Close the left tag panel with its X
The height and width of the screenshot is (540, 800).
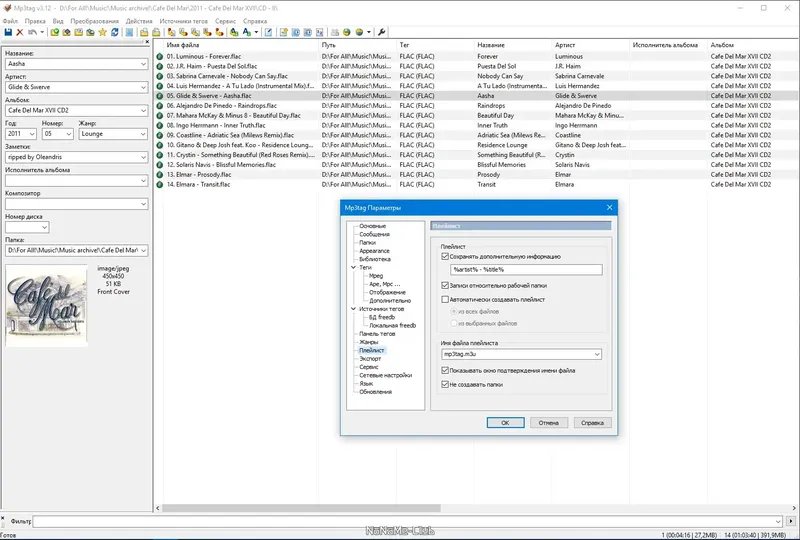[x=147, y=41]
